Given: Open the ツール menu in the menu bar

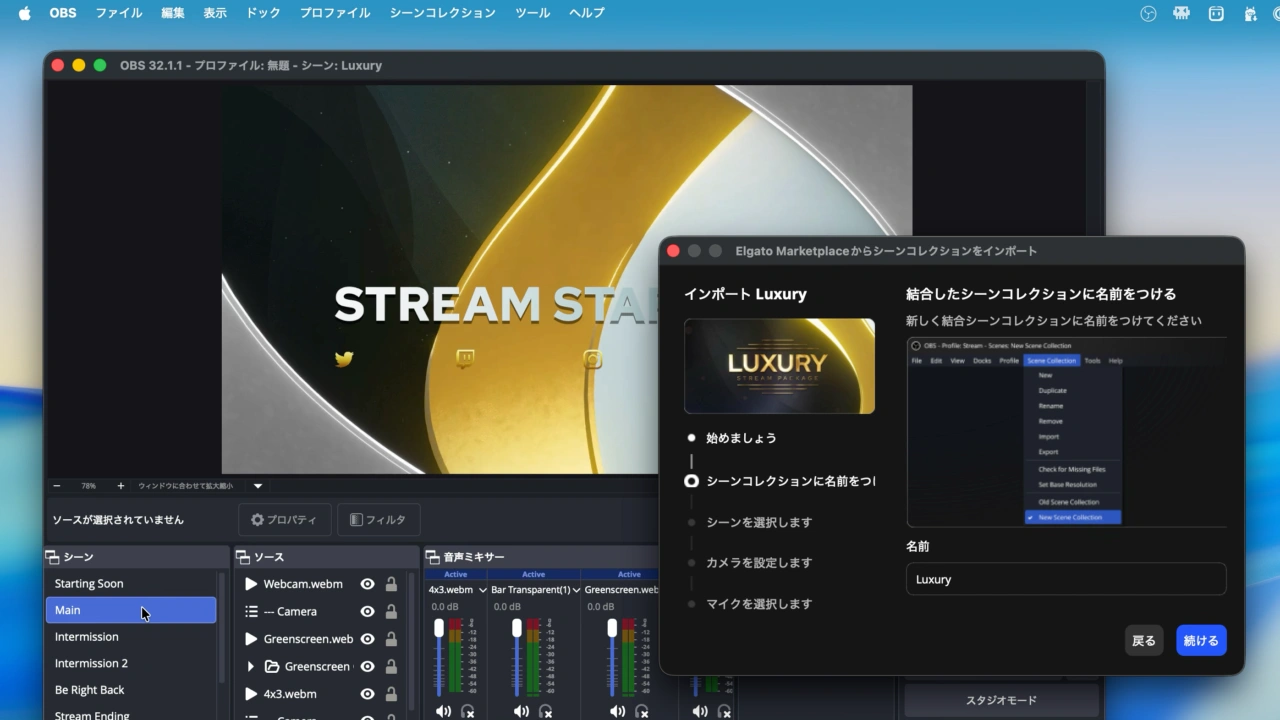Looking at the screenshot, I should [x=532, y=13].
